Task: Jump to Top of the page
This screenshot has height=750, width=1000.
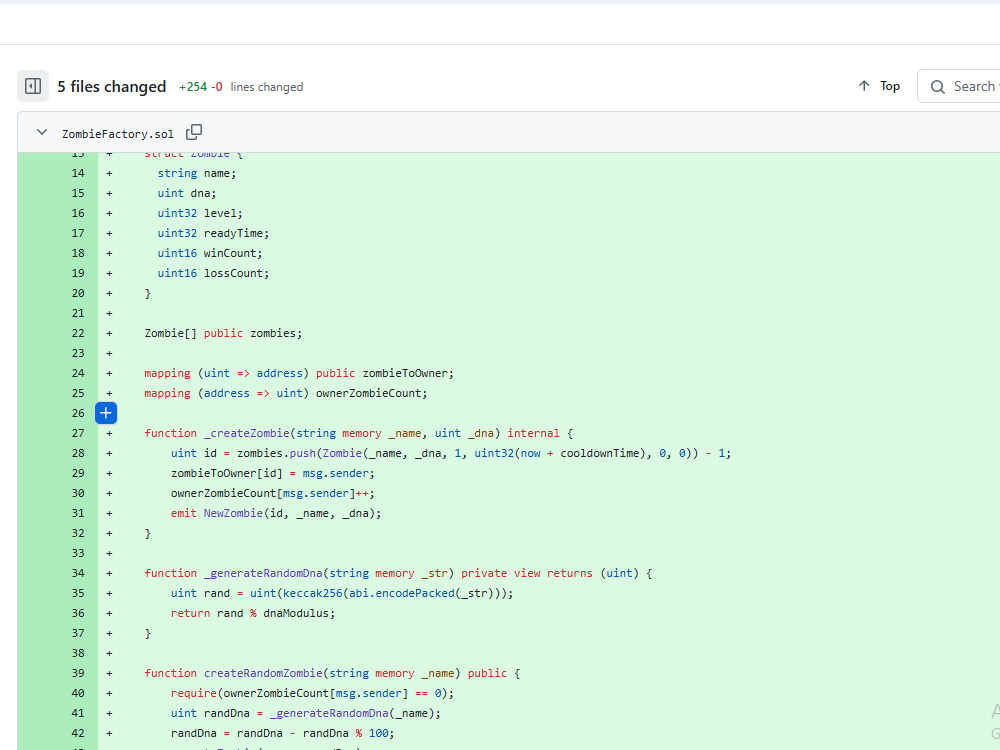Action: click(879, 86)
